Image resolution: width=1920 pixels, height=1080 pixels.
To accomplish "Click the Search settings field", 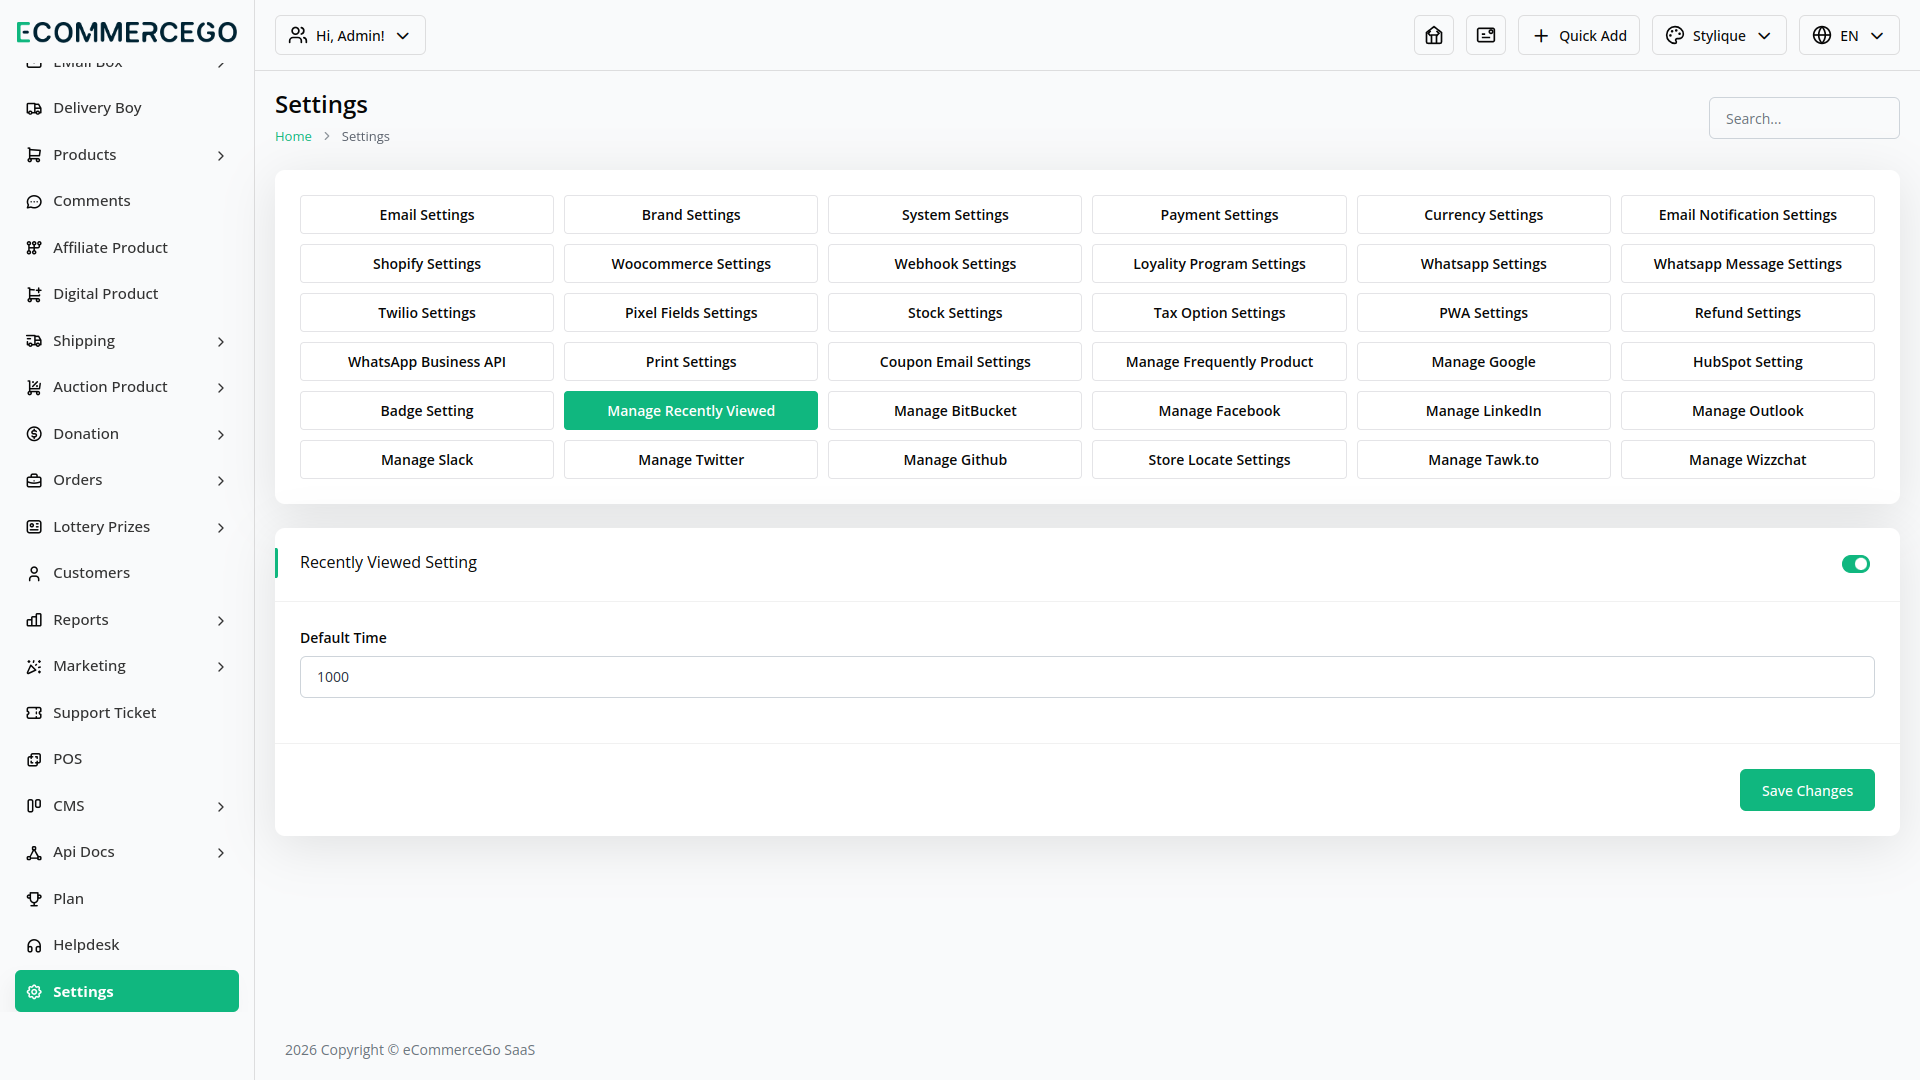I will click(x=1804, y=118).
